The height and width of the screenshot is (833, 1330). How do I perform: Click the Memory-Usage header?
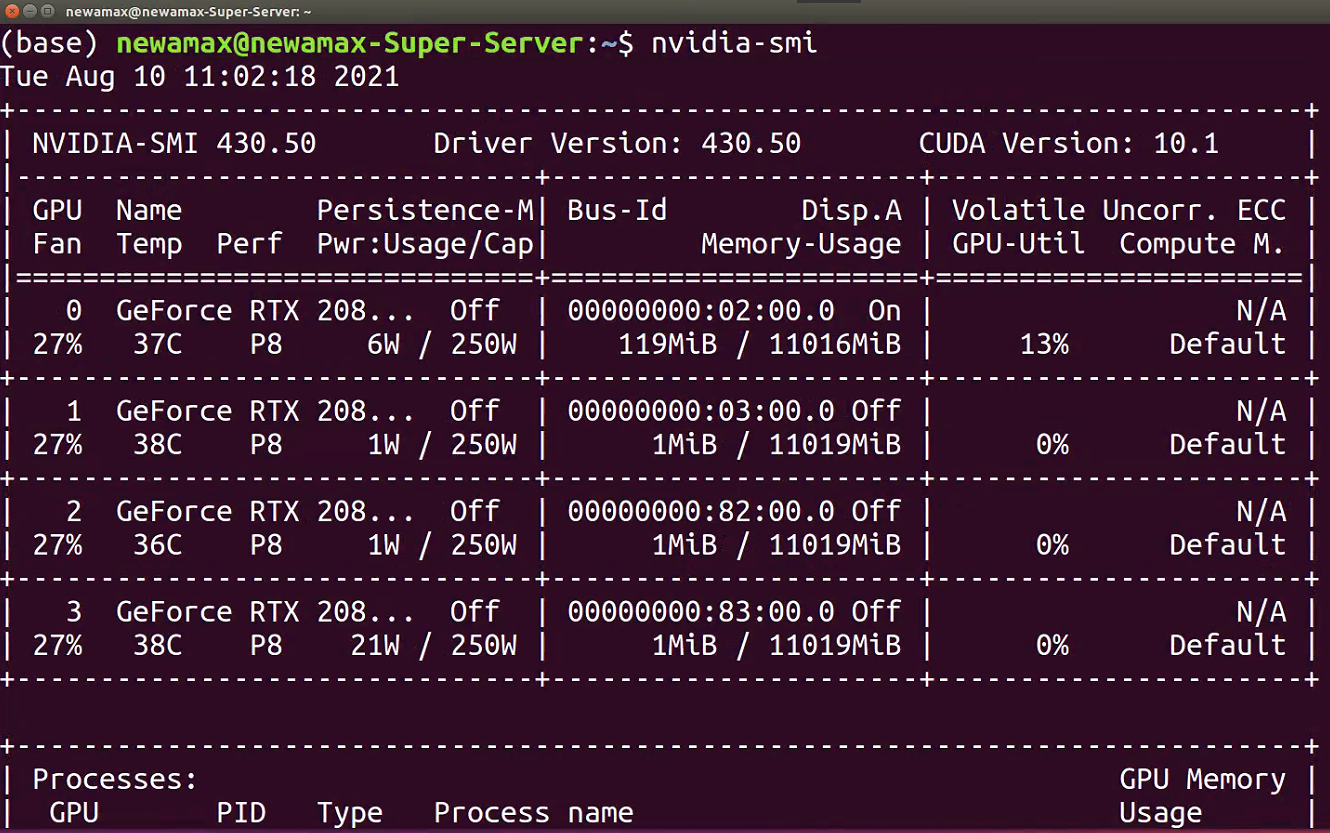pyautogui.click(x=801, y=244)
